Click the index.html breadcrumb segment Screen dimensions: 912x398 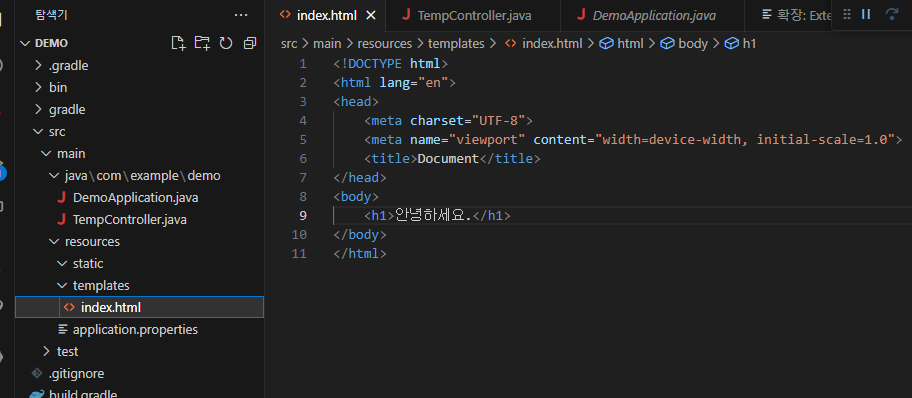click(x=544, y=44)
